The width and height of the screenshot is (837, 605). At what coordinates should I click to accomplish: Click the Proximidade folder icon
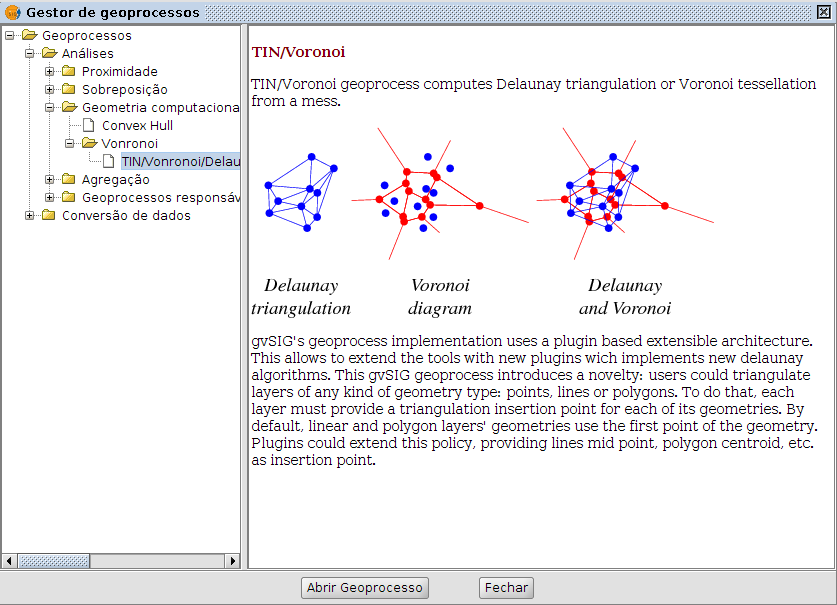tap(69, 72)
